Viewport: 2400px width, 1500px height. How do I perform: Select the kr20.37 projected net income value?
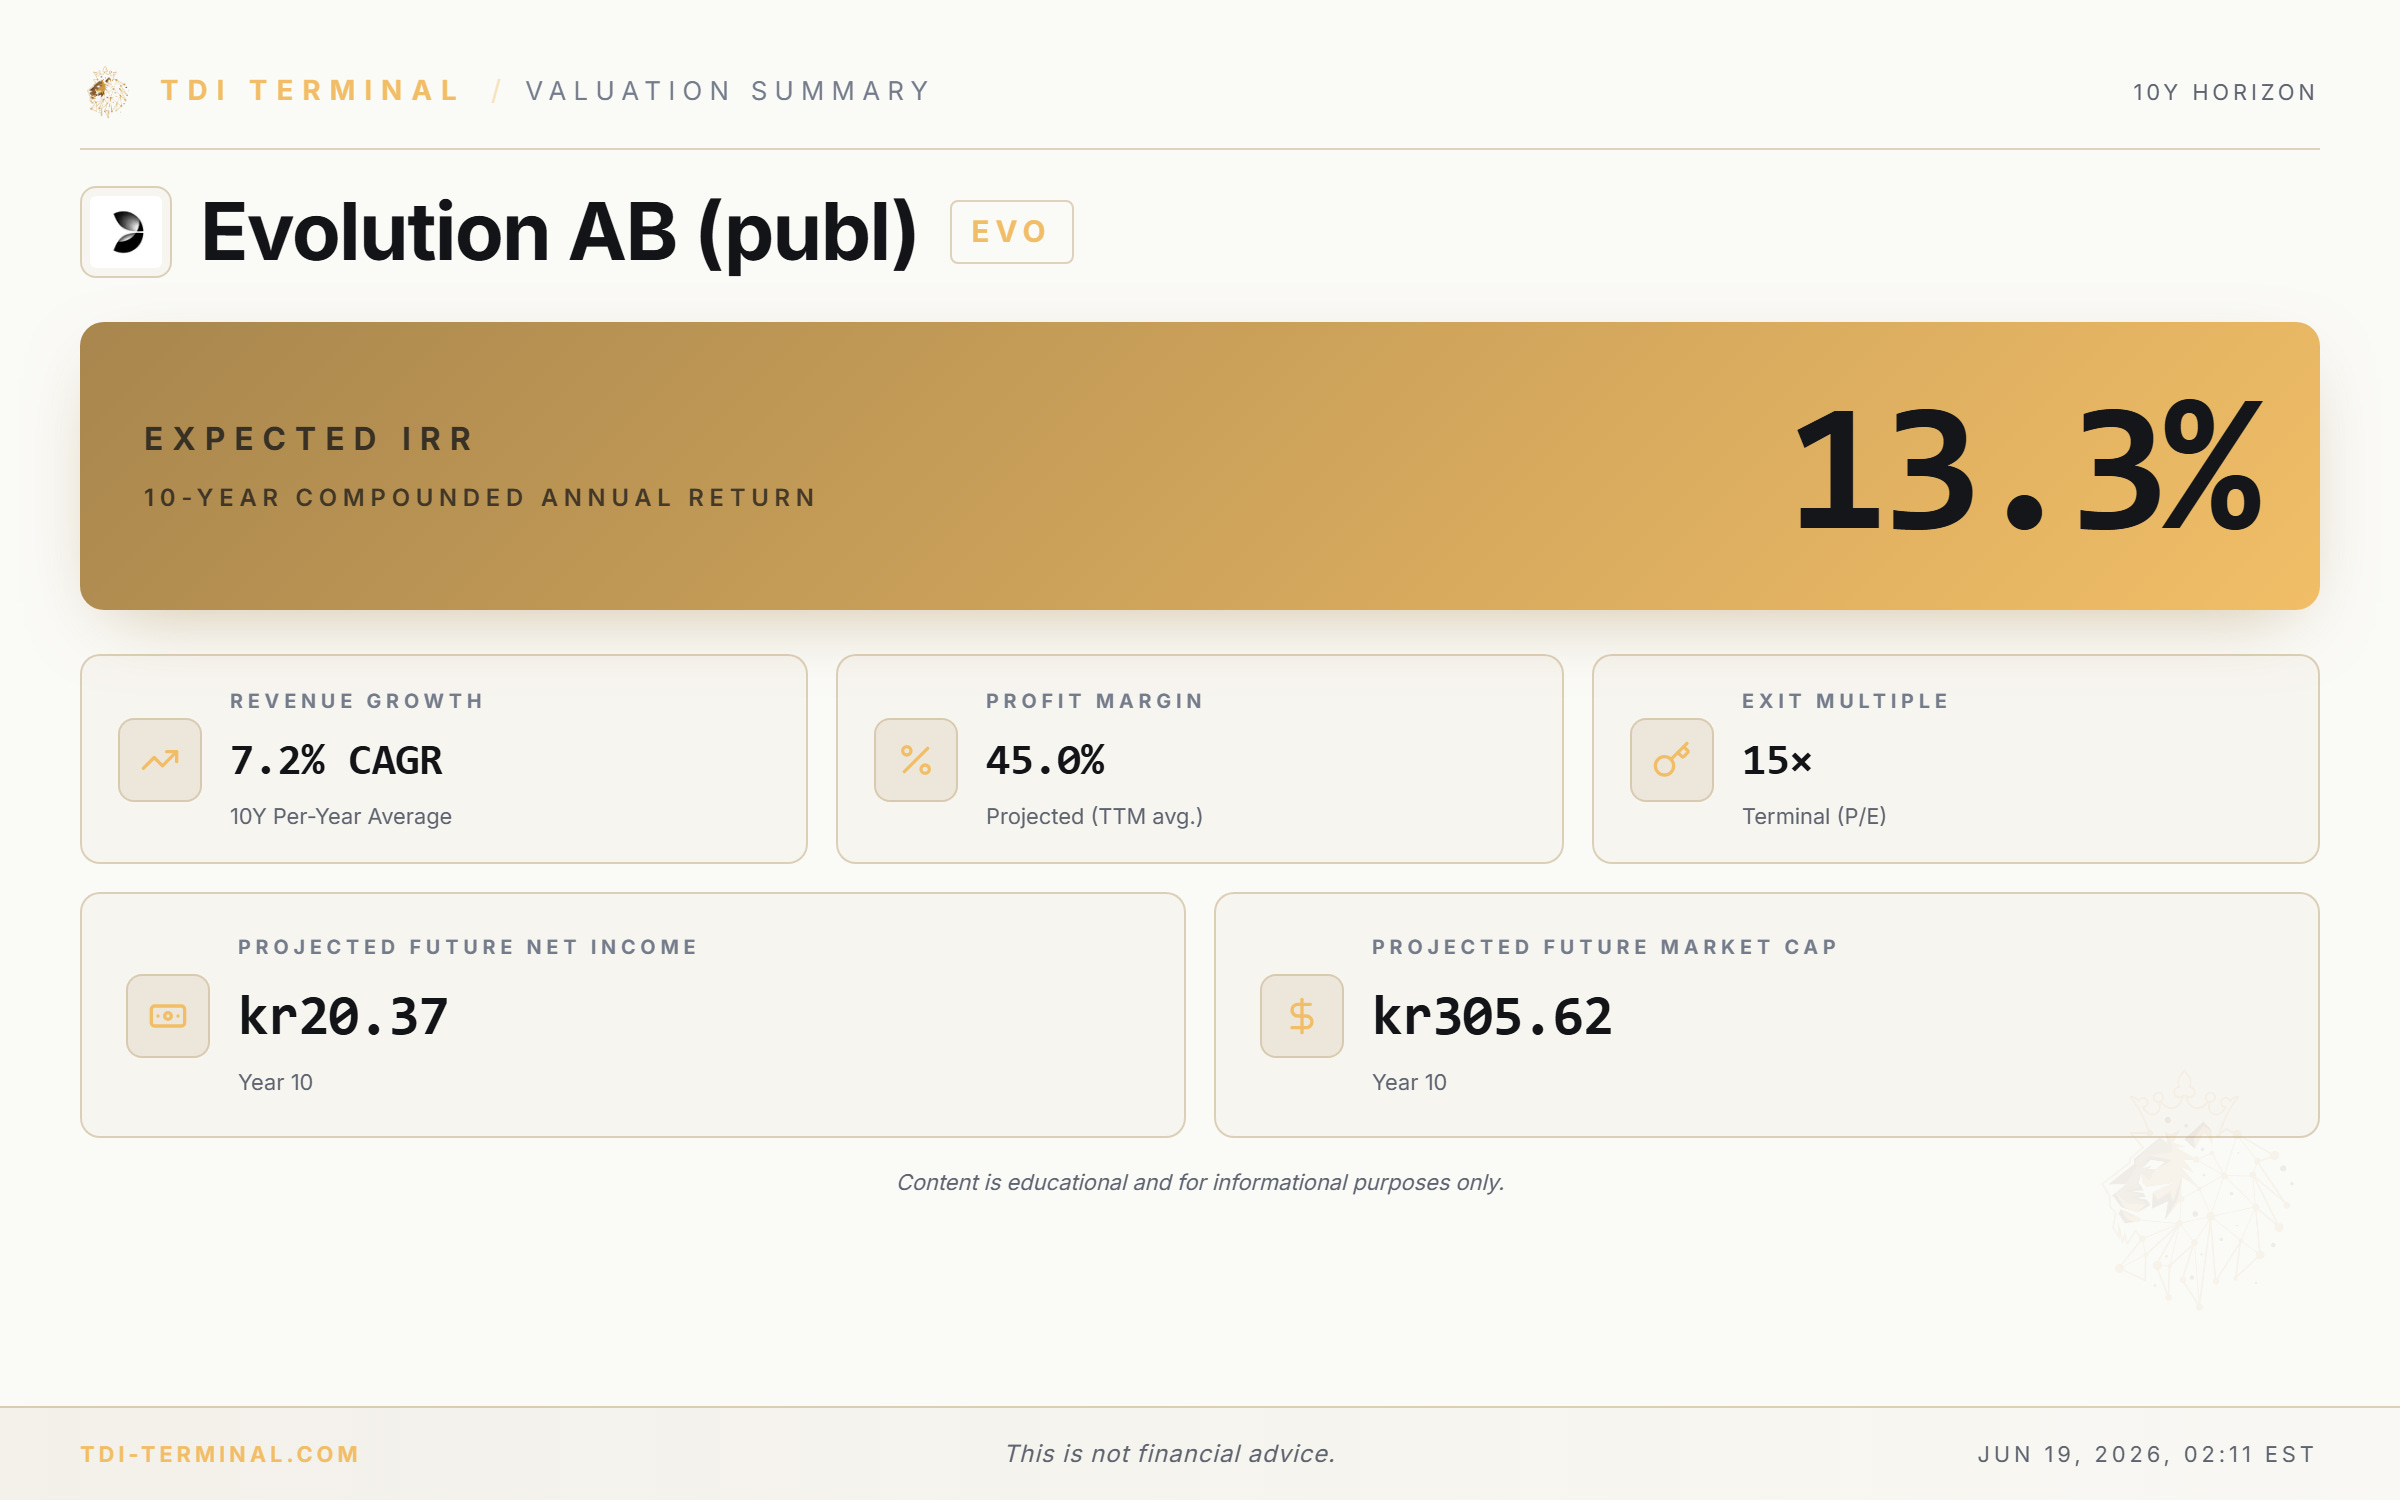point(343,1017)
